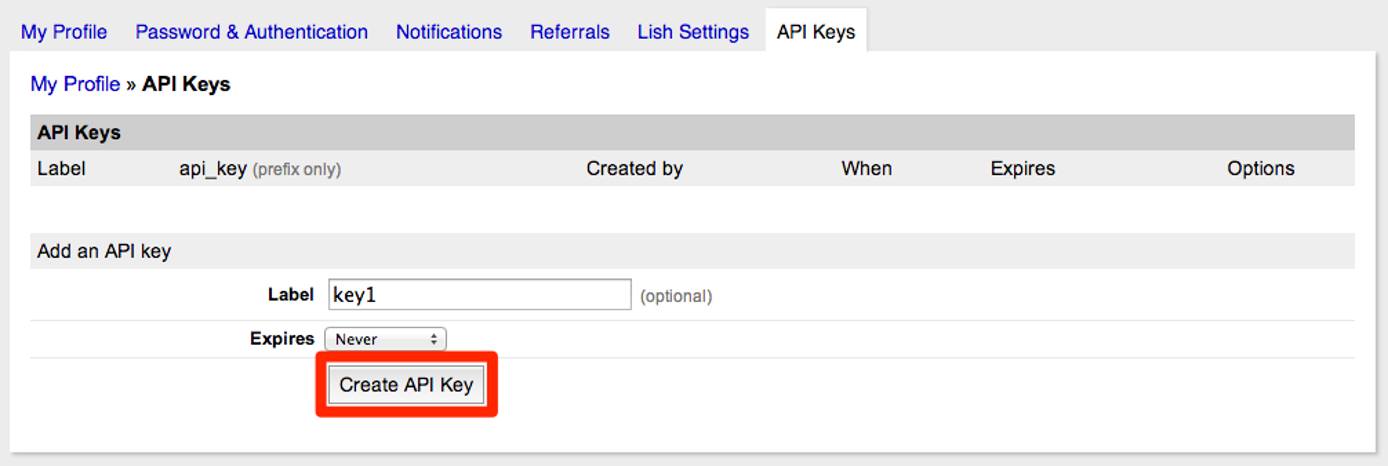This screenshot has width=1388, height=466.
Task: Open the Expires dropdown set to Never
Action: (386, 339)
